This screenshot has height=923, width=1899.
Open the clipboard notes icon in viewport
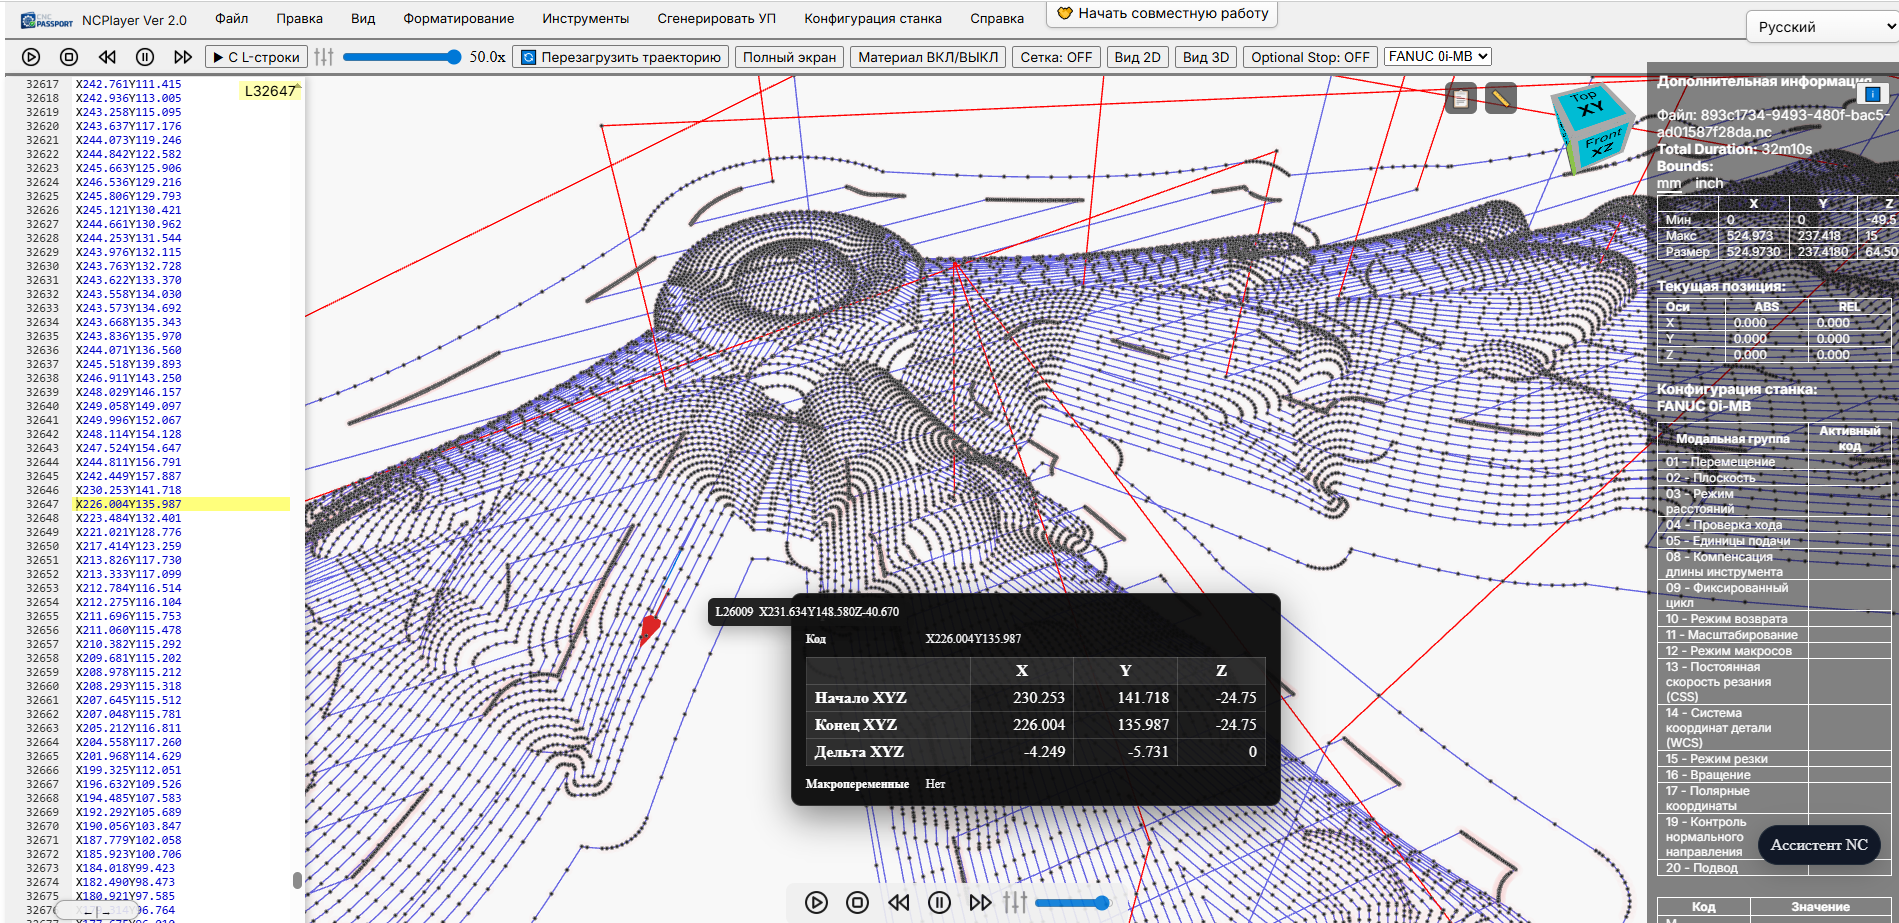pos(1461,98)
